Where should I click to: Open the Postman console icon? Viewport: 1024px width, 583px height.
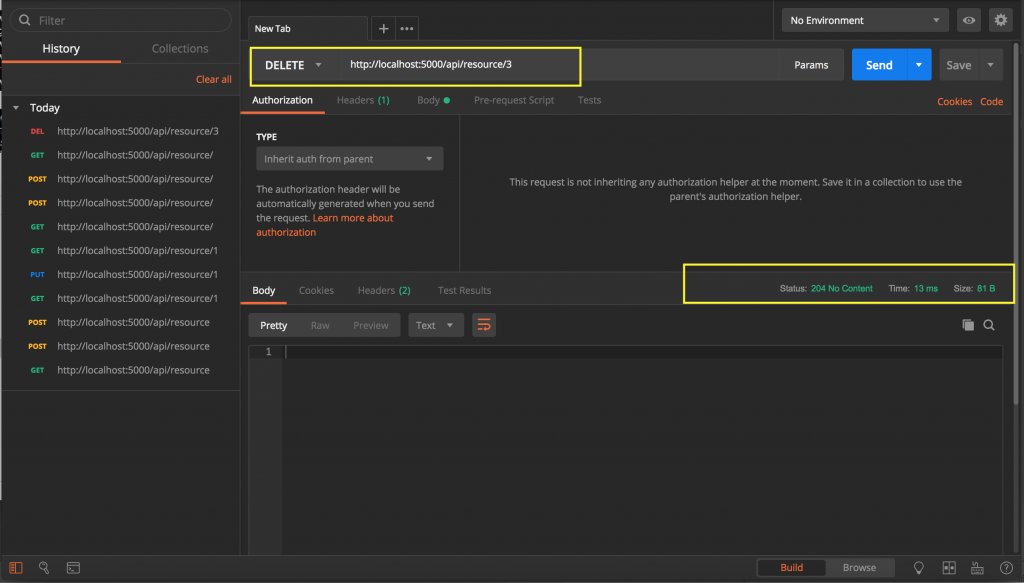click(73, 568)
